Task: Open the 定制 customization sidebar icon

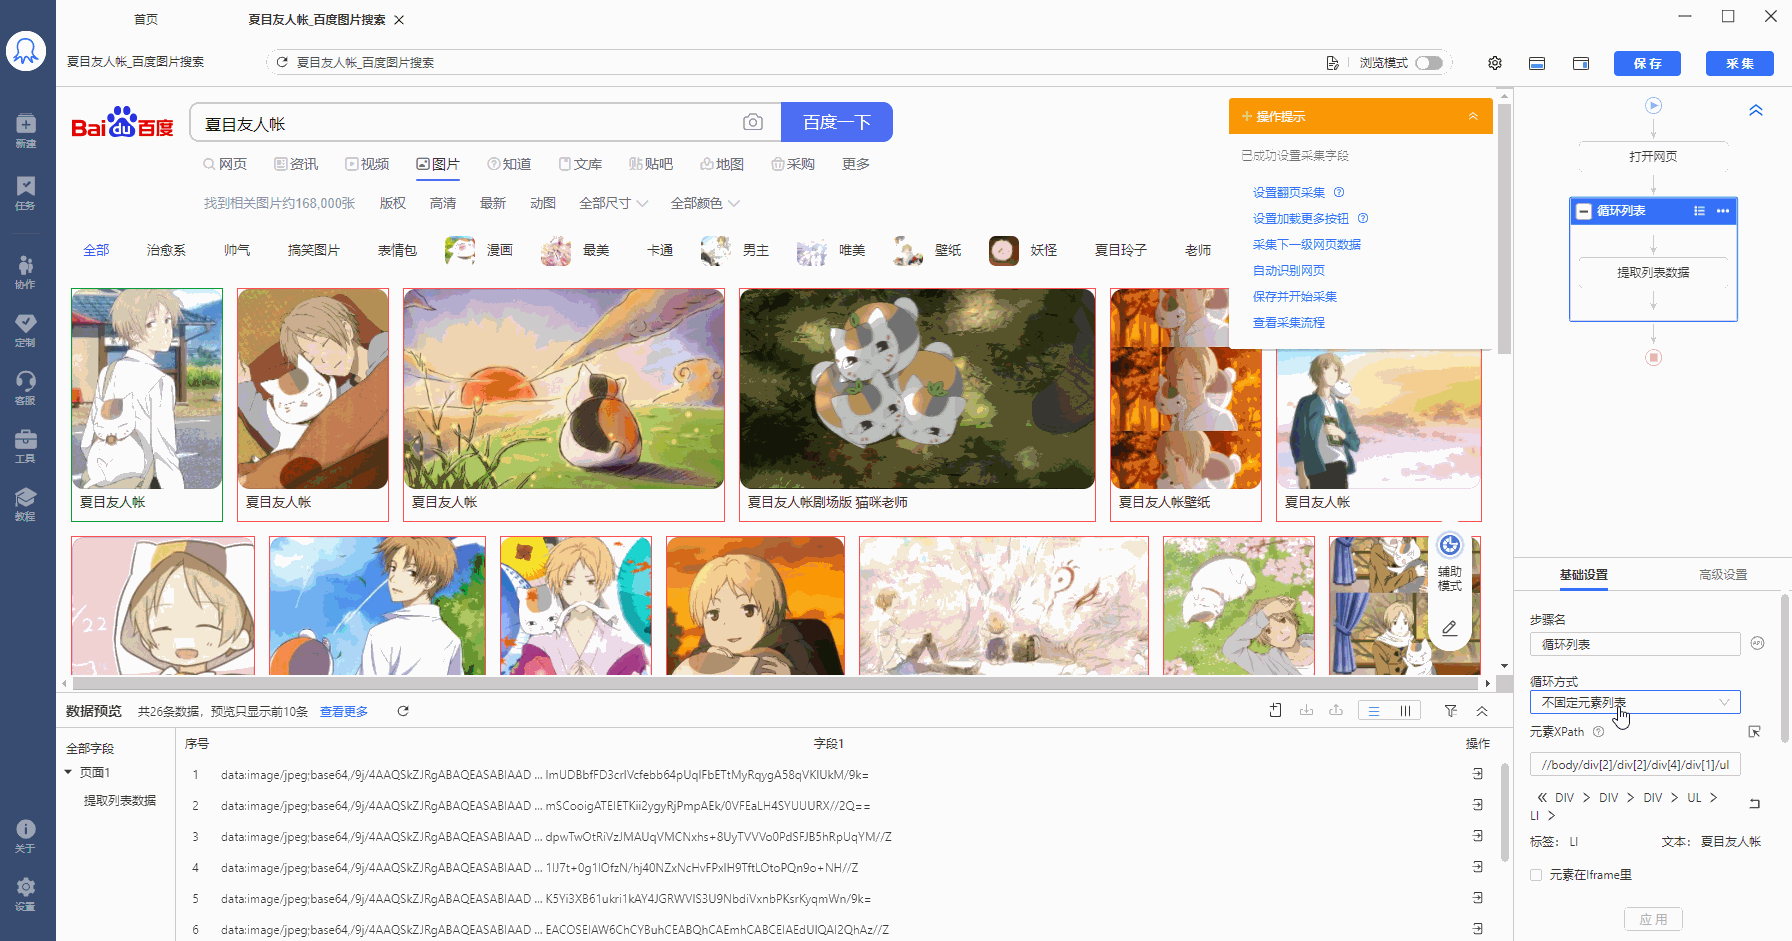Action: [x=26, y=330]
